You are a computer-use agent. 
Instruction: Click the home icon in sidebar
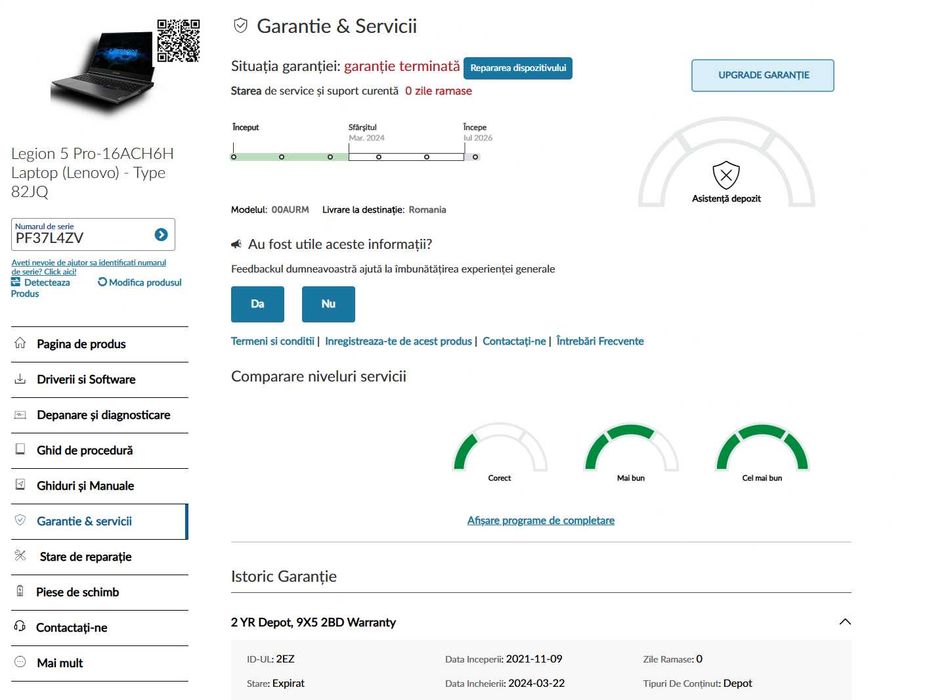click(x=20, y=343)
